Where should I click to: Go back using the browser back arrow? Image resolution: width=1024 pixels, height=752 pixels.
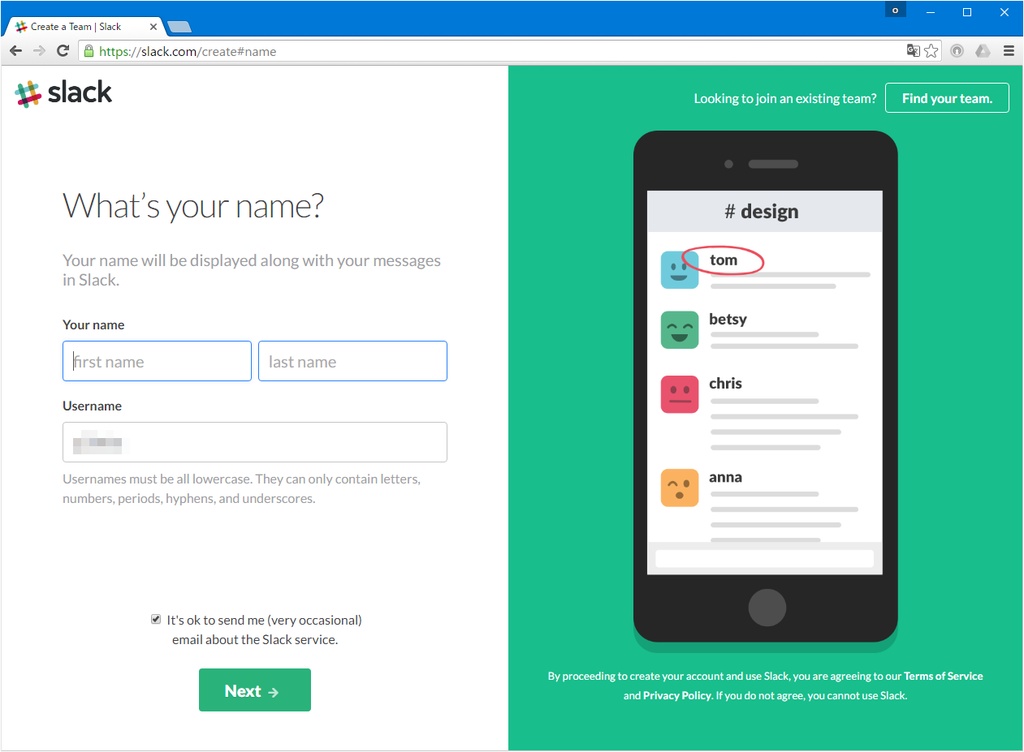point(16,51)
